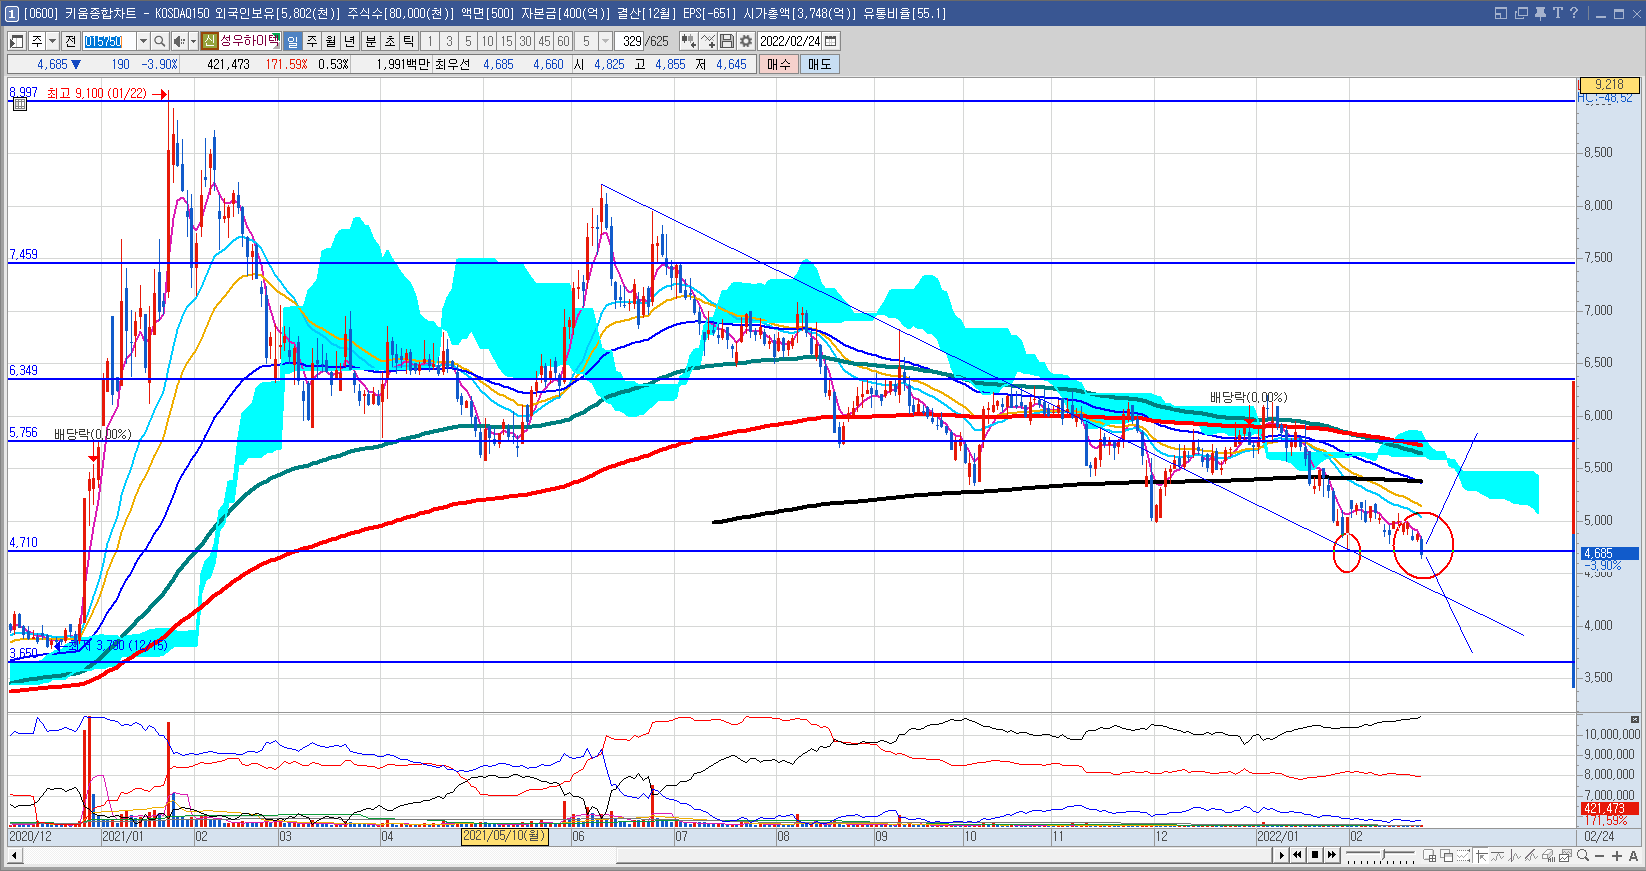
Task: Click the 421,473 volume tag on axis
Action: pyautogui.click(x=1609, y=808)
